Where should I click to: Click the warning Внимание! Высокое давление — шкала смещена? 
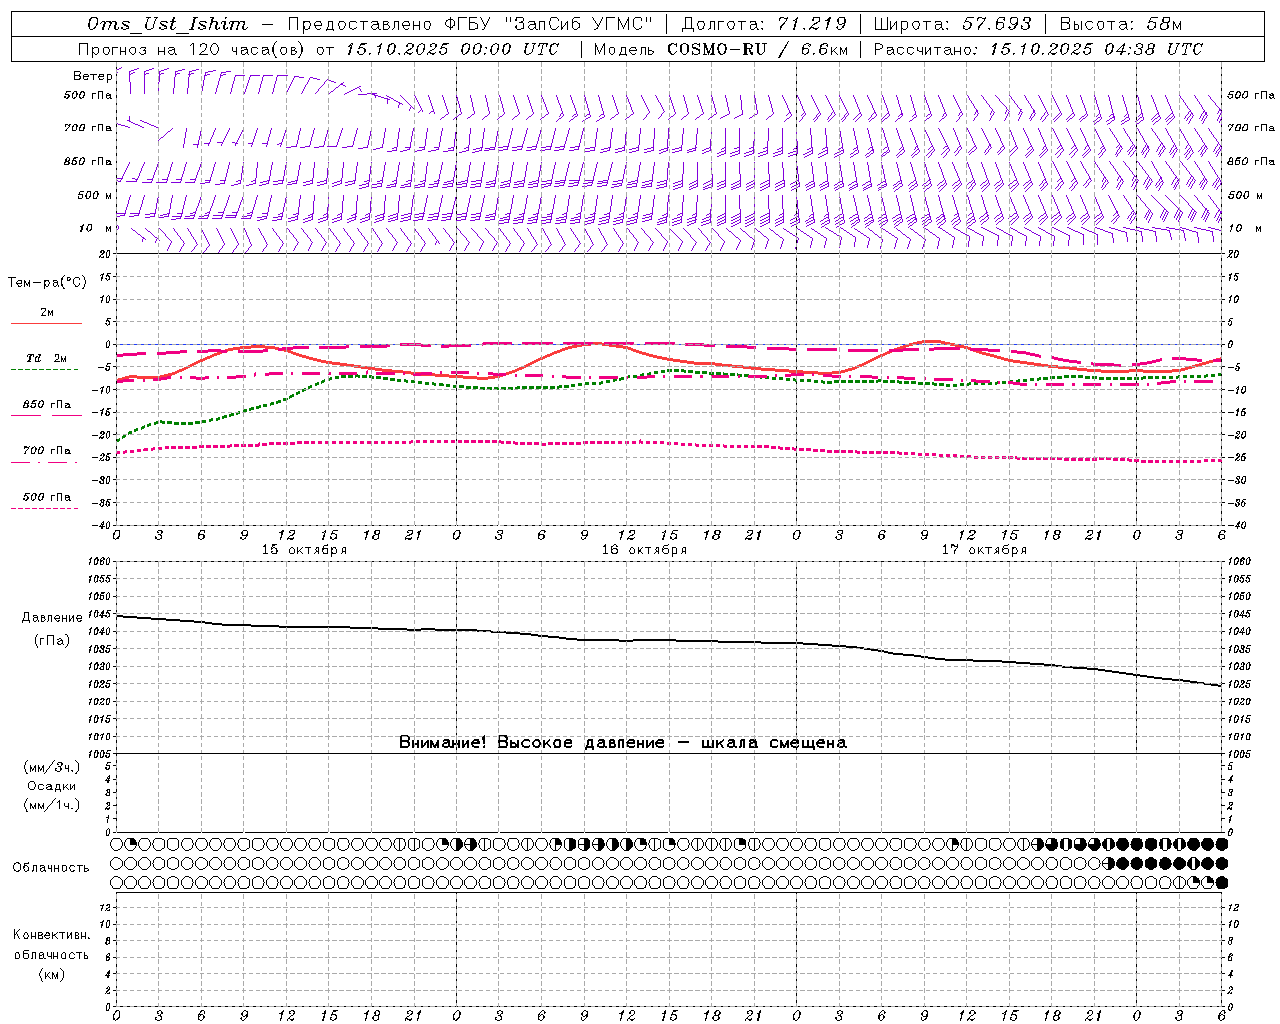tap(622, 743)
